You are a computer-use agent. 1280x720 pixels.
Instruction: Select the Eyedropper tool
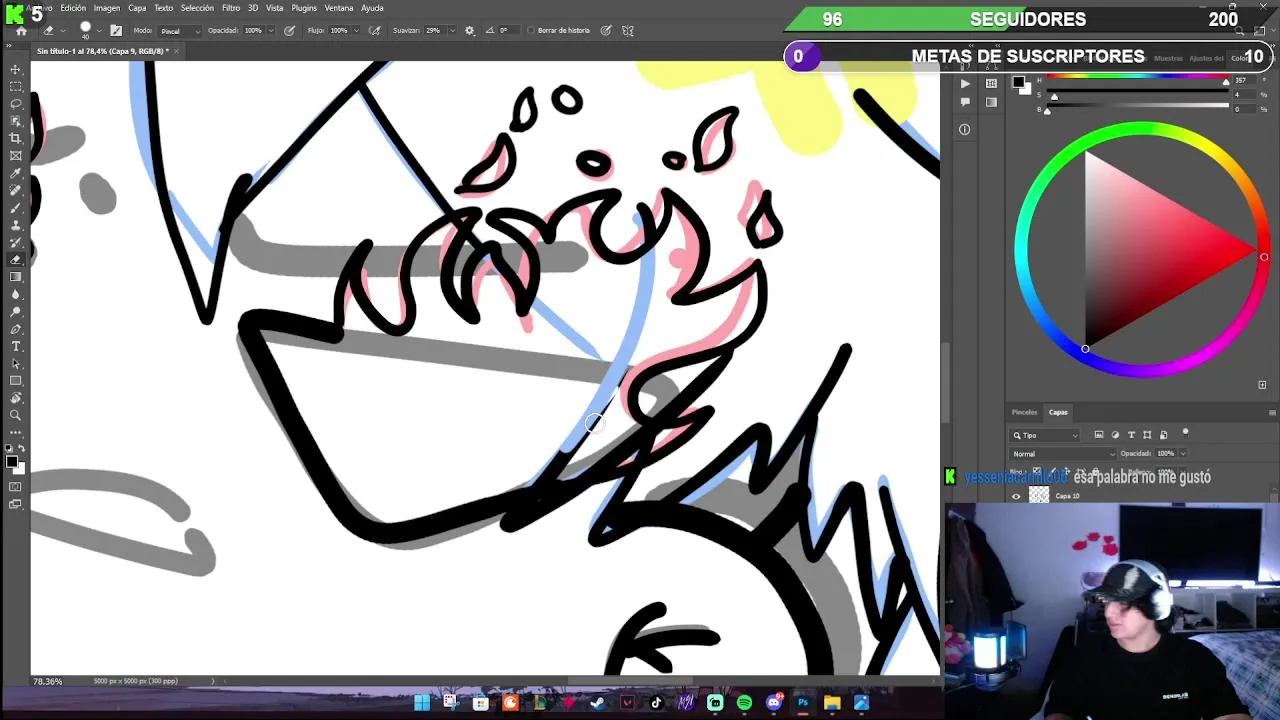(16, 173)
